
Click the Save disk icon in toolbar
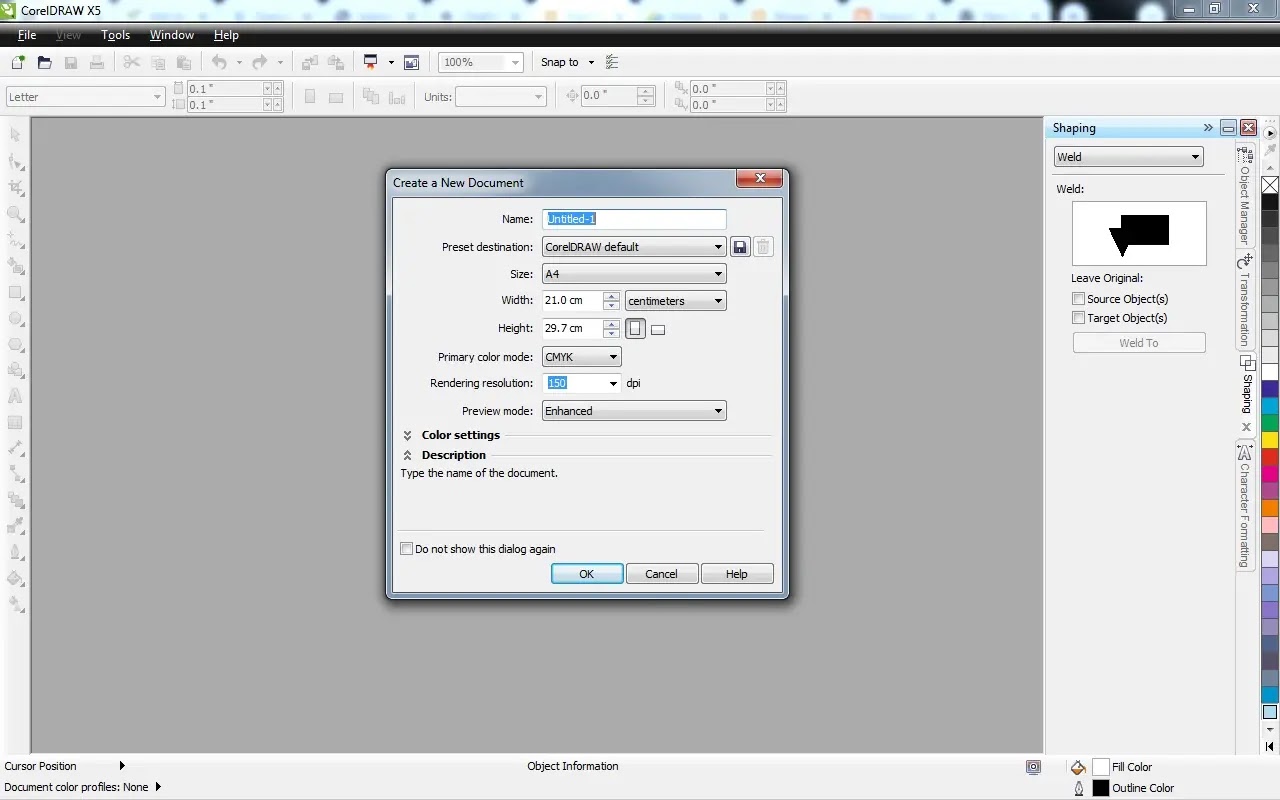coord(71,62)
